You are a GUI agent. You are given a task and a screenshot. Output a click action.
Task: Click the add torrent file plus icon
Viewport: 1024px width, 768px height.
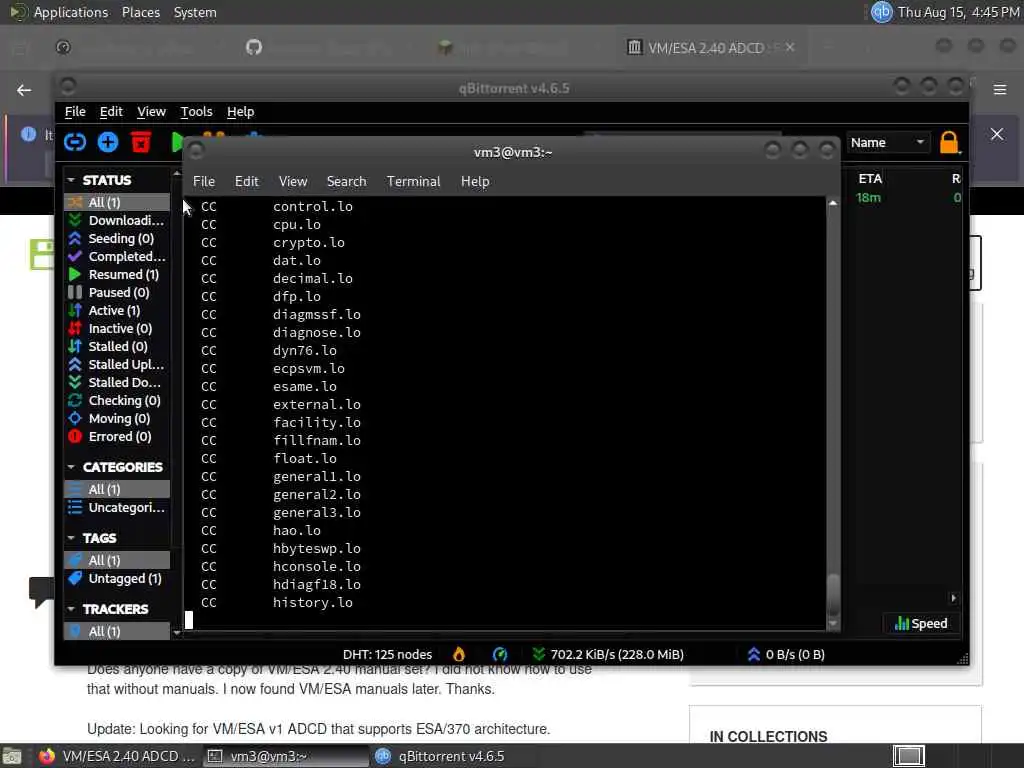(x=108, y=142)
